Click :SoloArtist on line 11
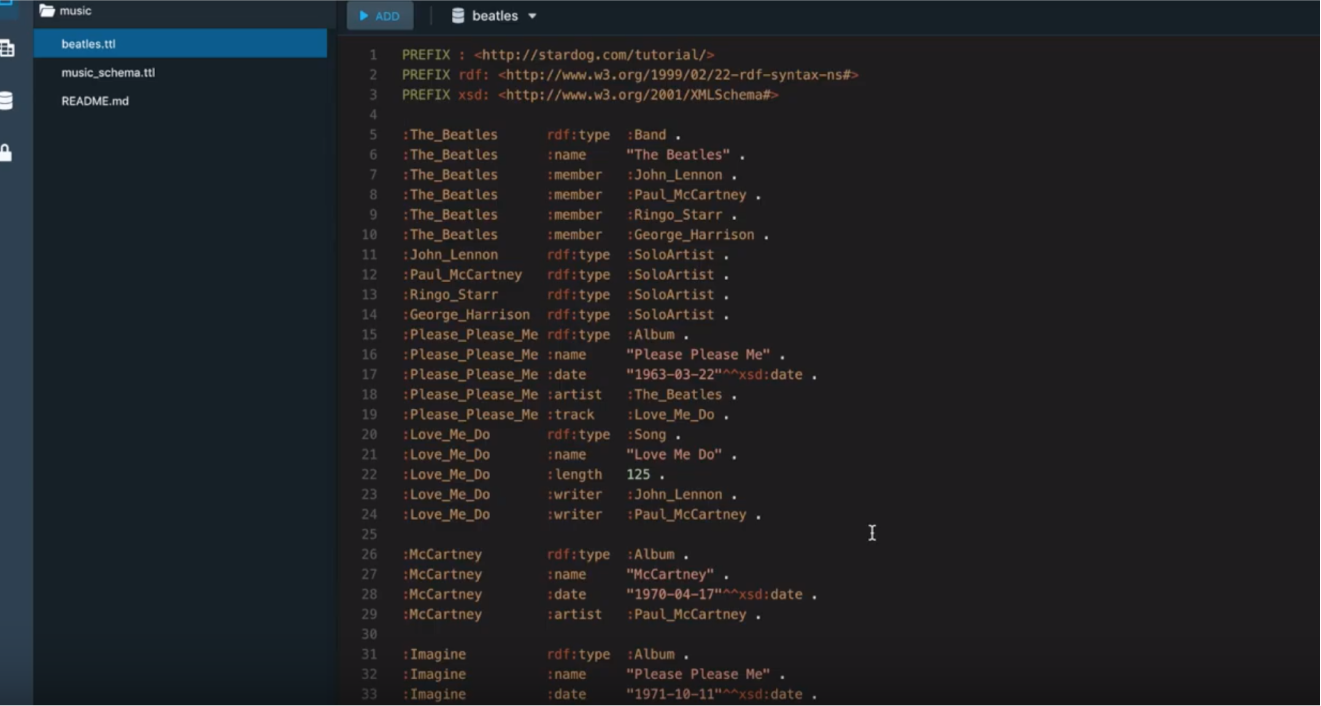The image size is (1321, 706). point(670,255)
